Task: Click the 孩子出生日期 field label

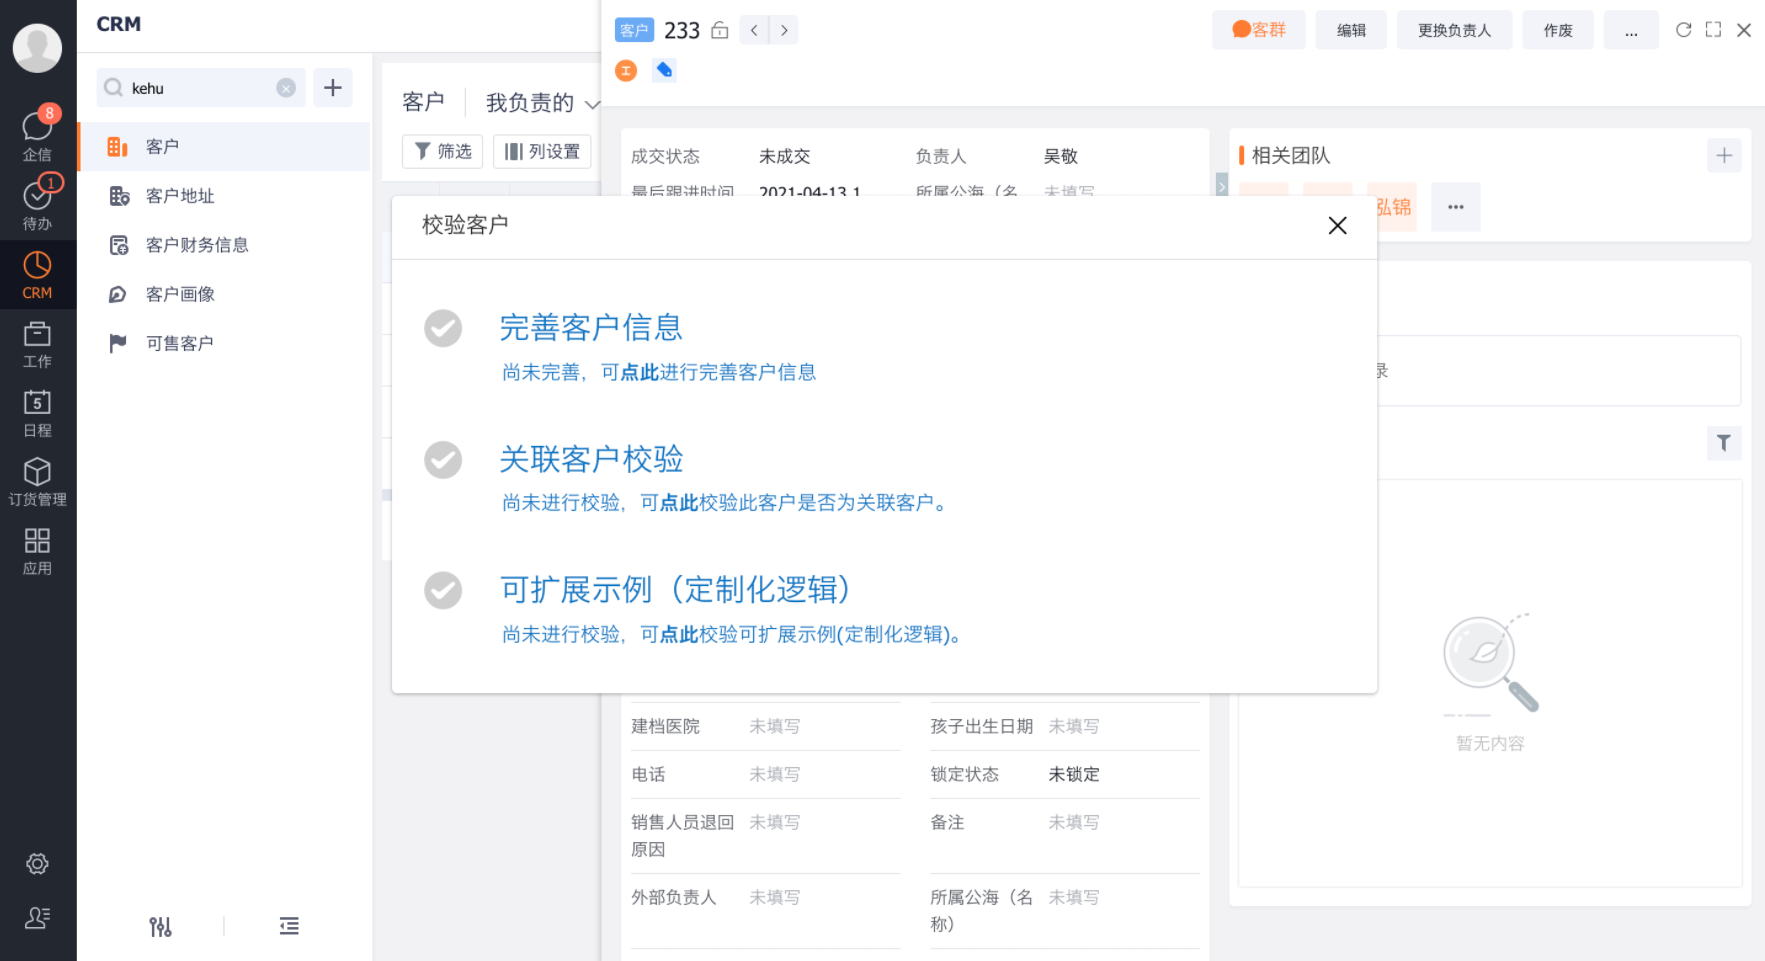Action: 982,727
